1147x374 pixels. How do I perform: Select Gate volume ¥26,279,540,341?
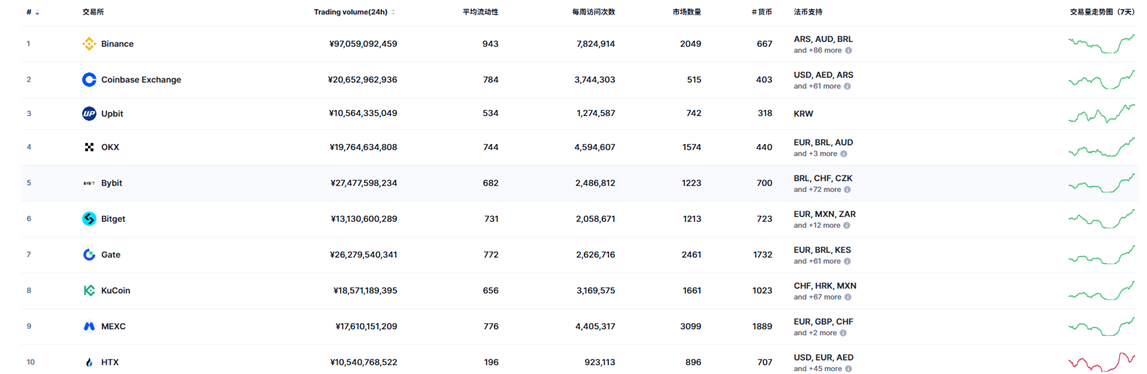coord(364,255)
